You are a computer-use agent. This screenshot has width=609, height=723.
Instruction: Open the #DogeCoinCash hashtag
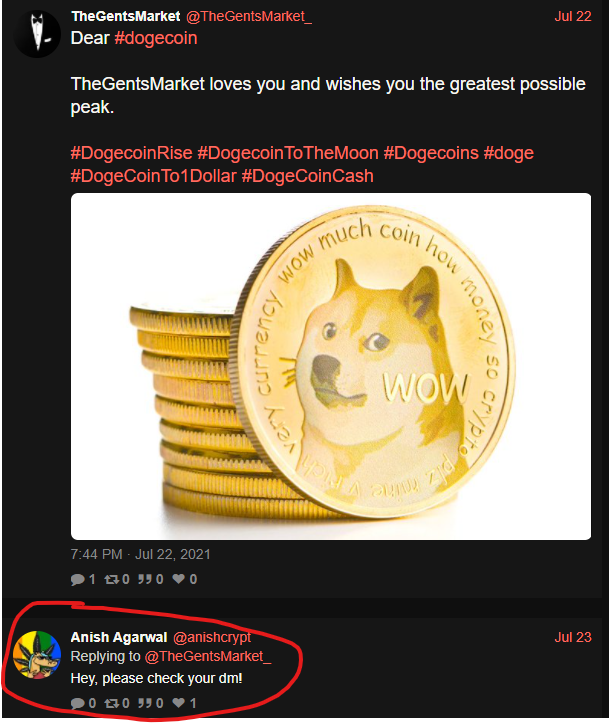tap(307, 176)
